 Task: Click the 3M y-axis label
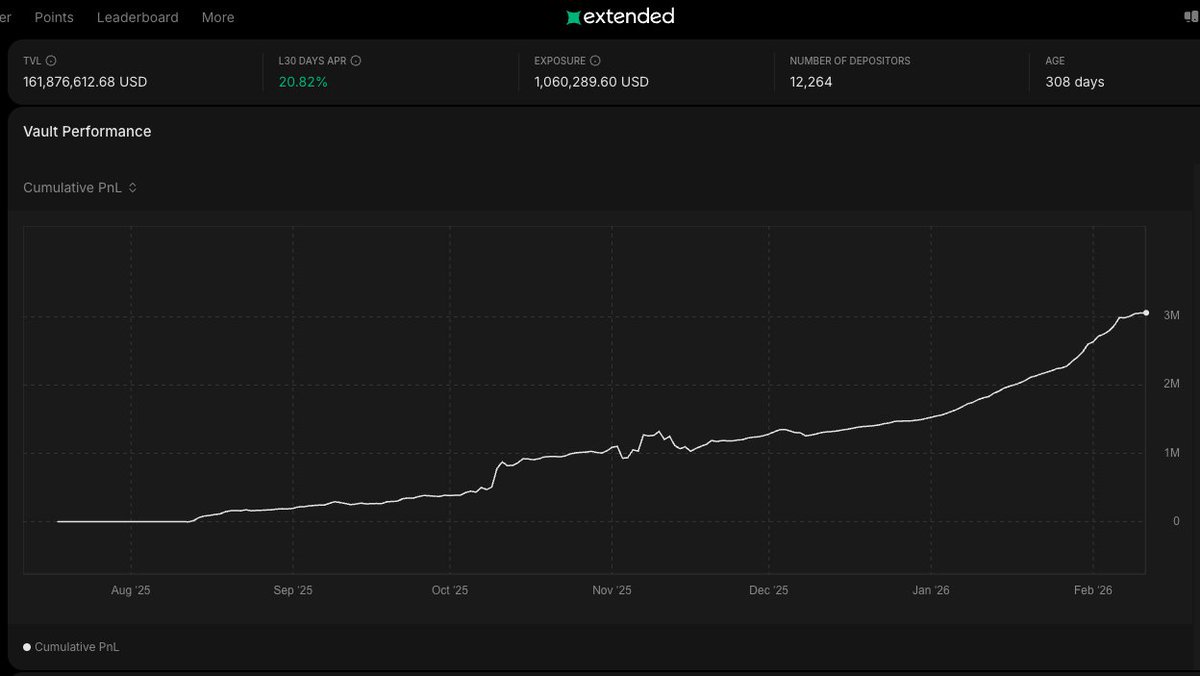[1172, 315]
